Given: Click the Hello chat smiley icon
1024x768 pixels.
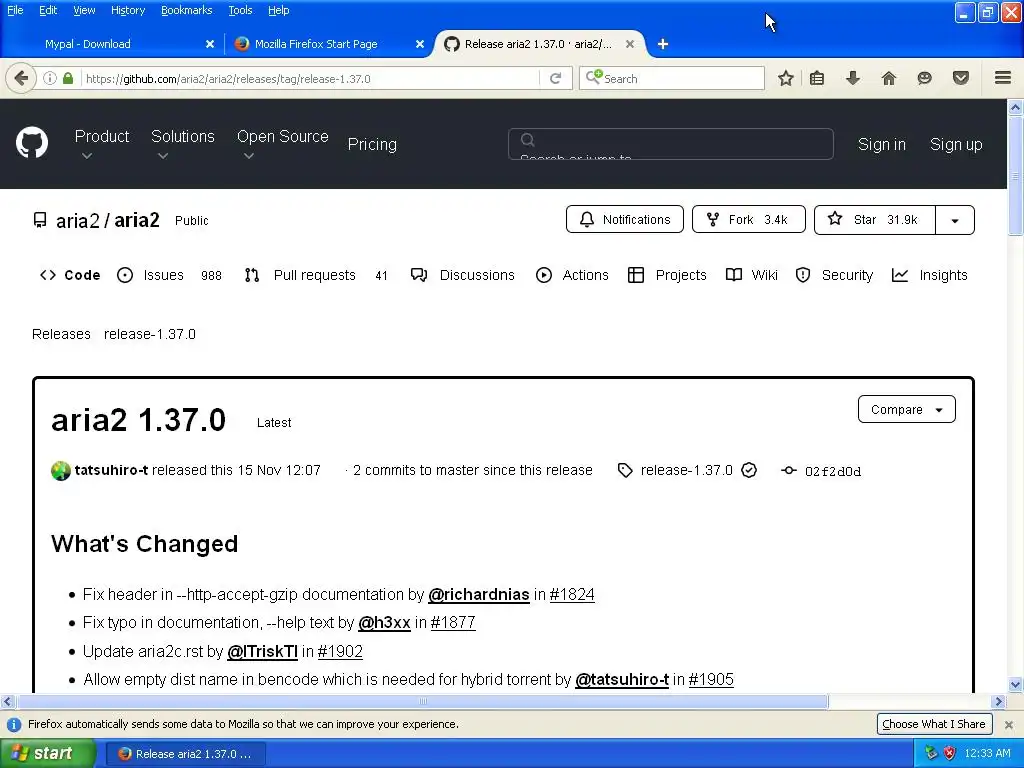Looking at the screenshot, I should click(x=924, y=78).
